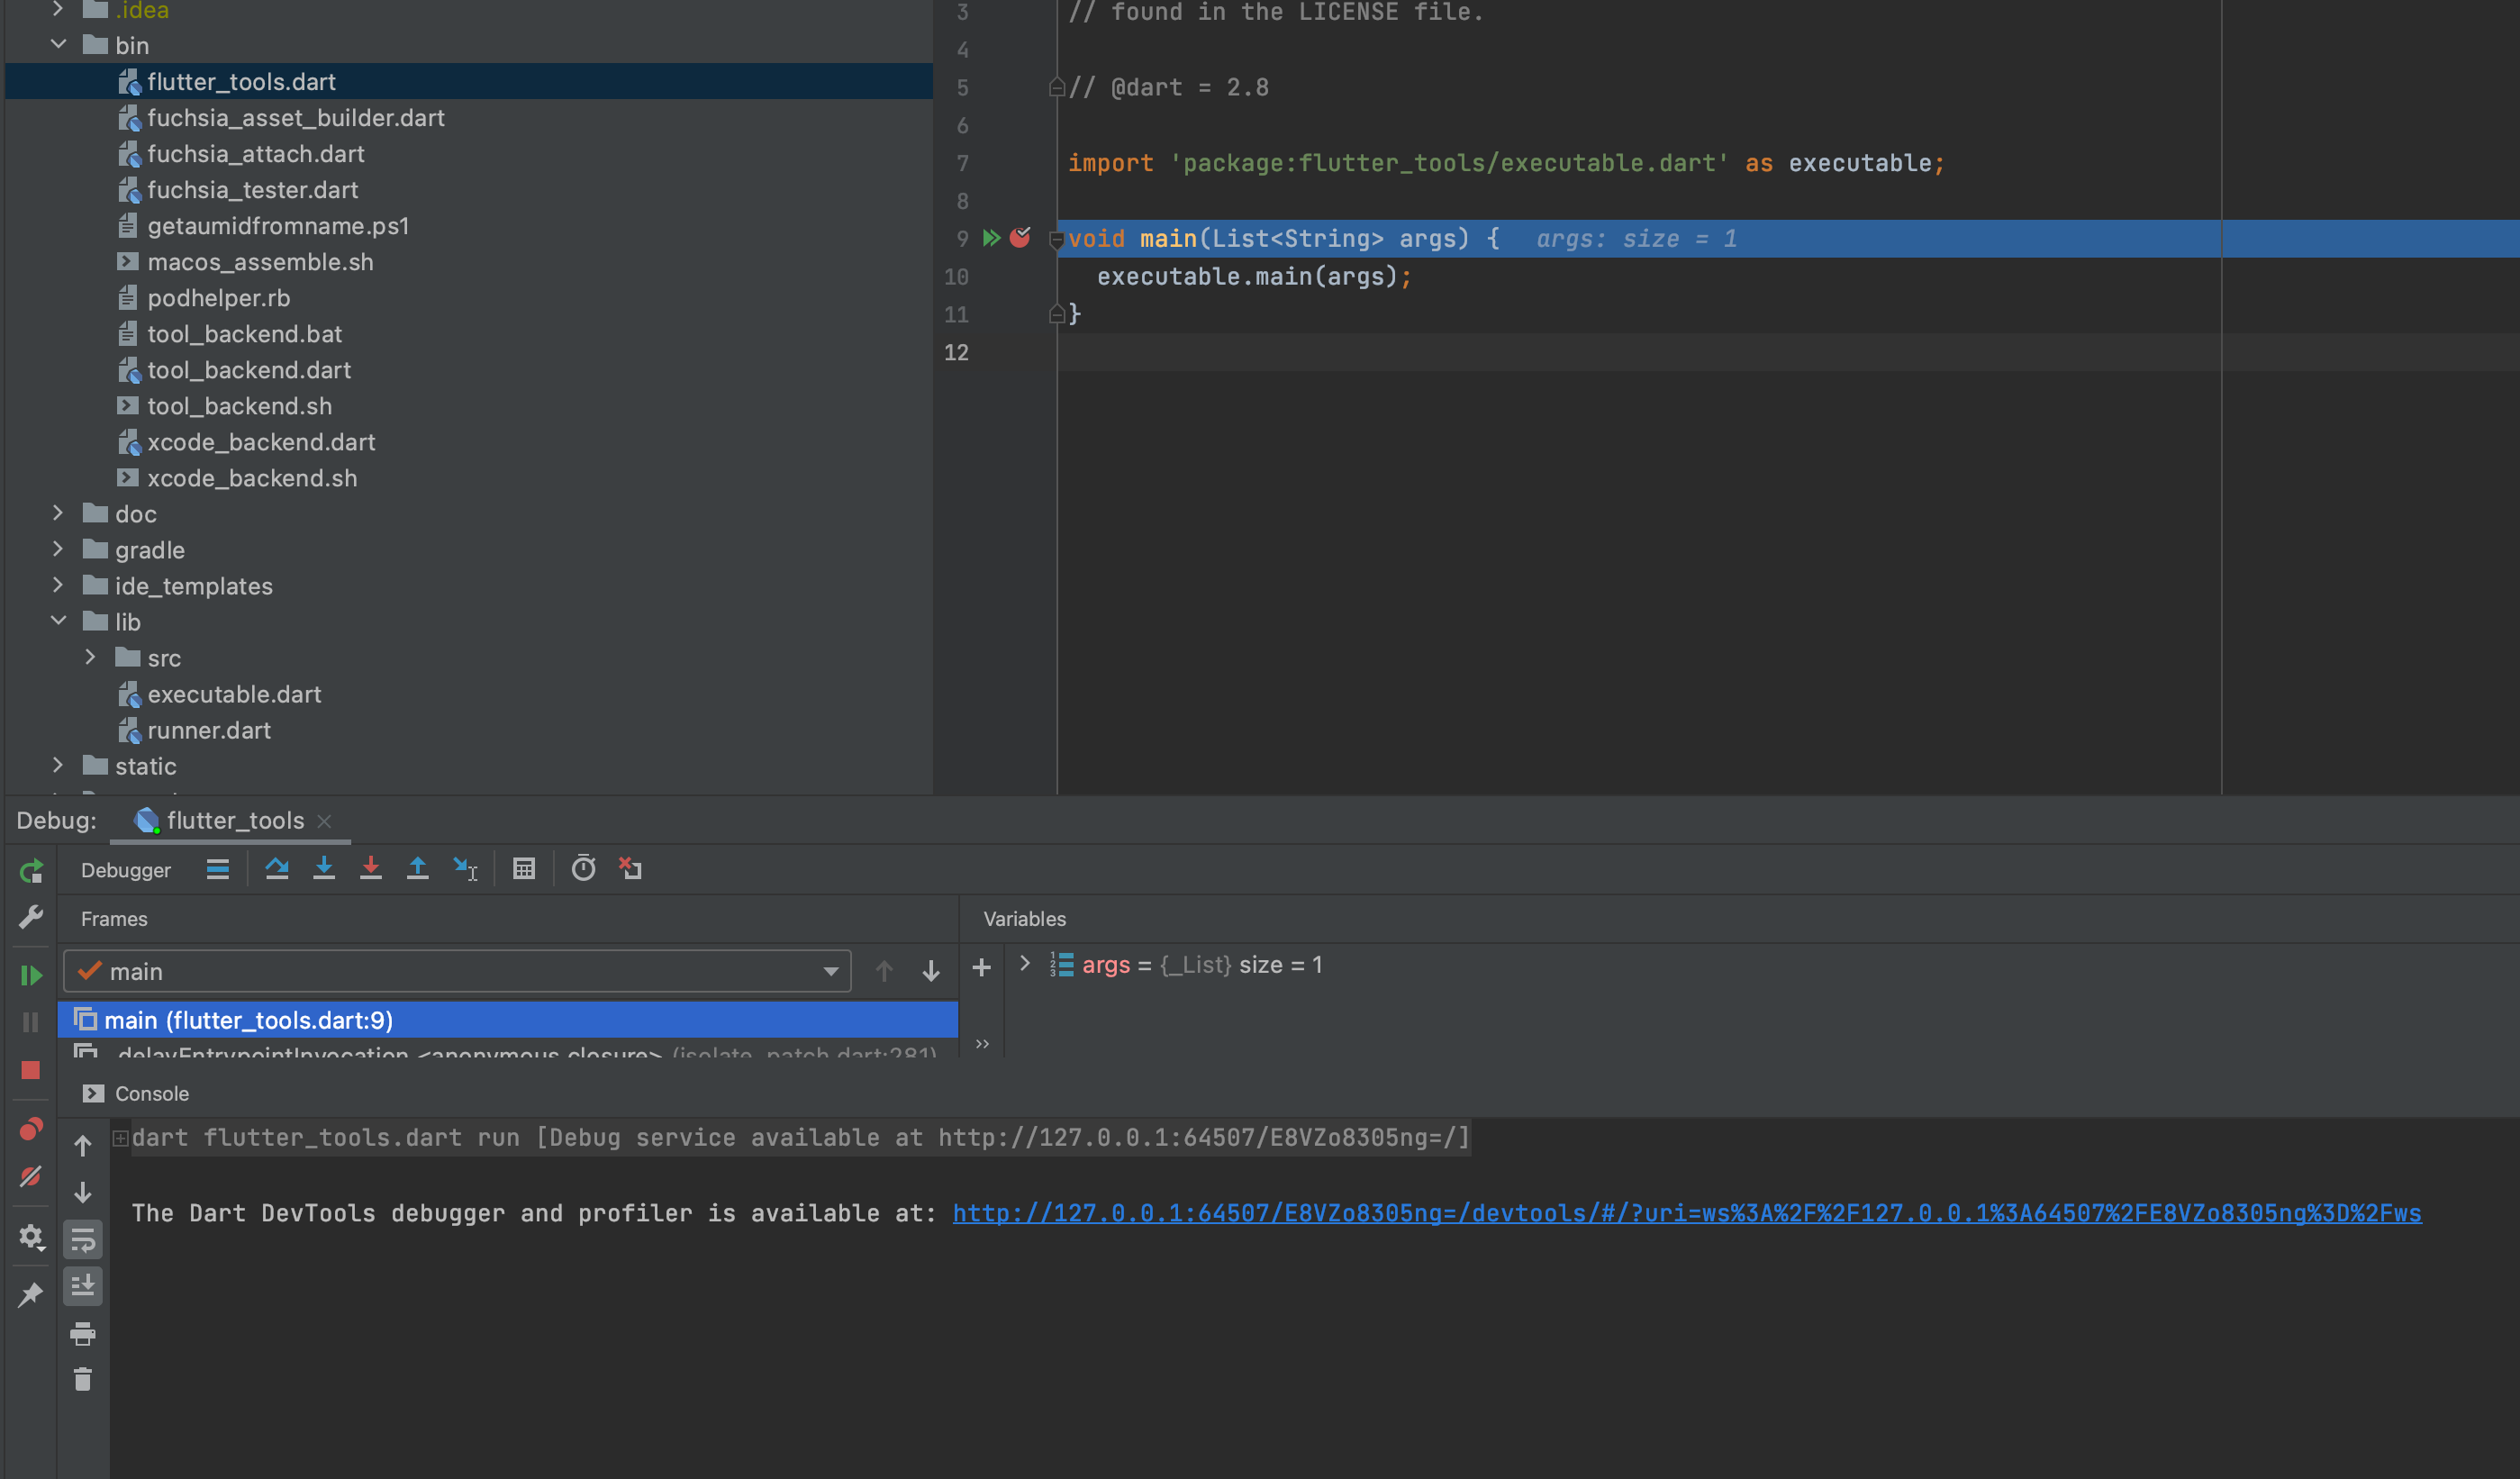Click the Resume Program green arrow
Viewport: 2520px width, 1479px height.
(31, 975)
